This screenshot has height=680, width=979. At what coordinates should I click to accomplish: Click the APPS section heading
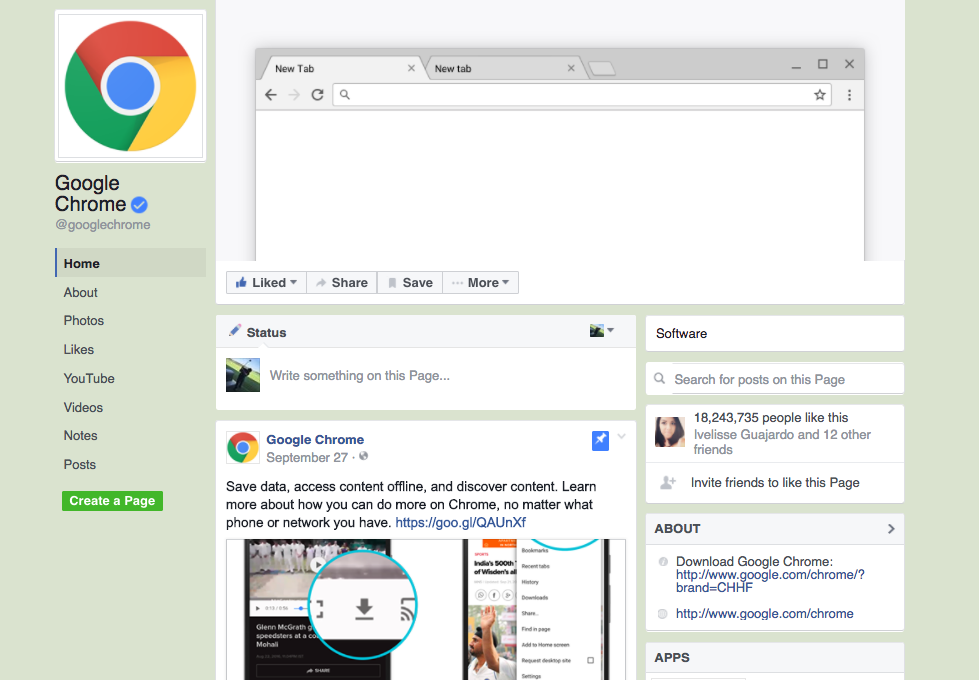pyautogui.click(x=672, y=658)
